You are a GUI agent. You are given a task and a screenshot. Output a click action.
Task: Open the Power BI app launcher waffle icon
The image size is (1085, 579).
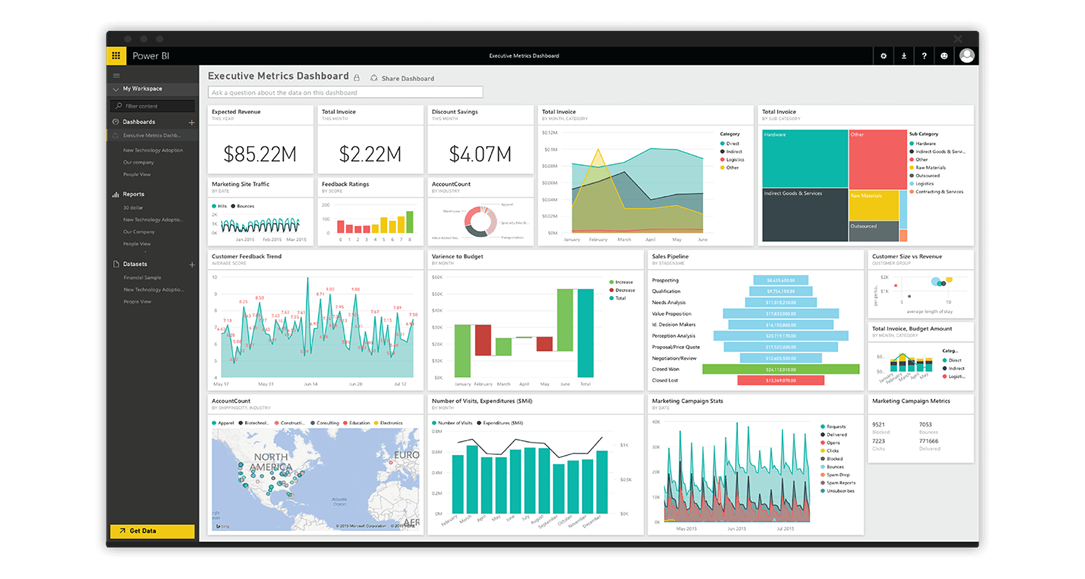(x=115, y=55)
